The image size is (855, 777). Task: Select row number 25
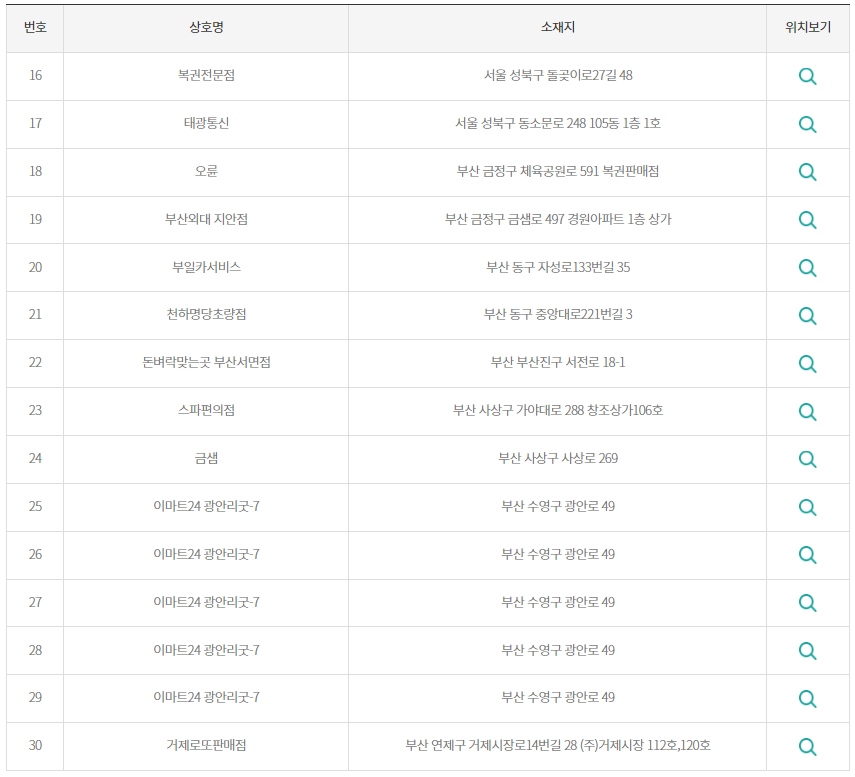(35, 507)
